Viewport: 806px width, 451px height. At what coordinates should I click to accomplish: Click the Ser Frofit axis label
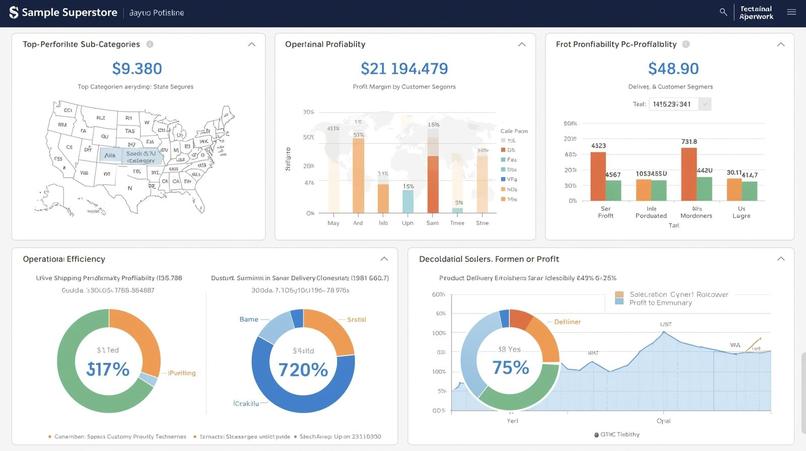606,212
